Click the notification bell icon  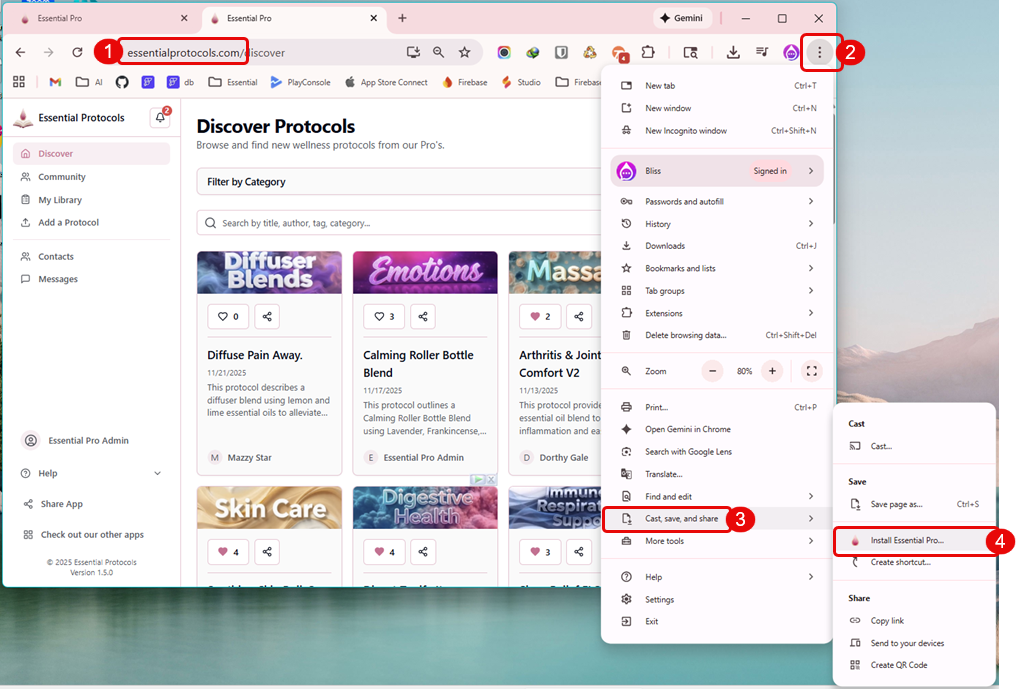tap(159, 118)
